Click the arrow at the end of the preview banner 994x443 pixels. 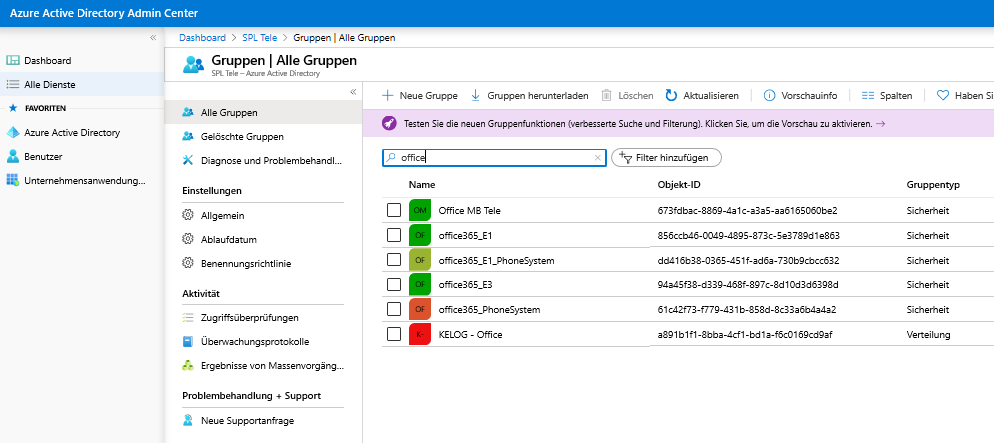point(881,124)
